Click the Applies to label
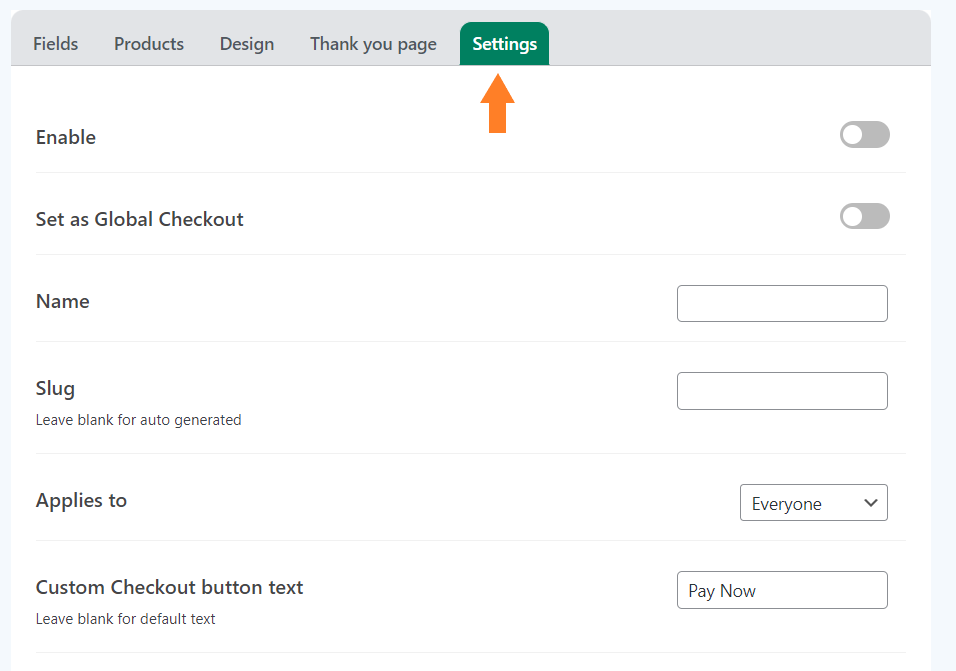 (81, 500)
